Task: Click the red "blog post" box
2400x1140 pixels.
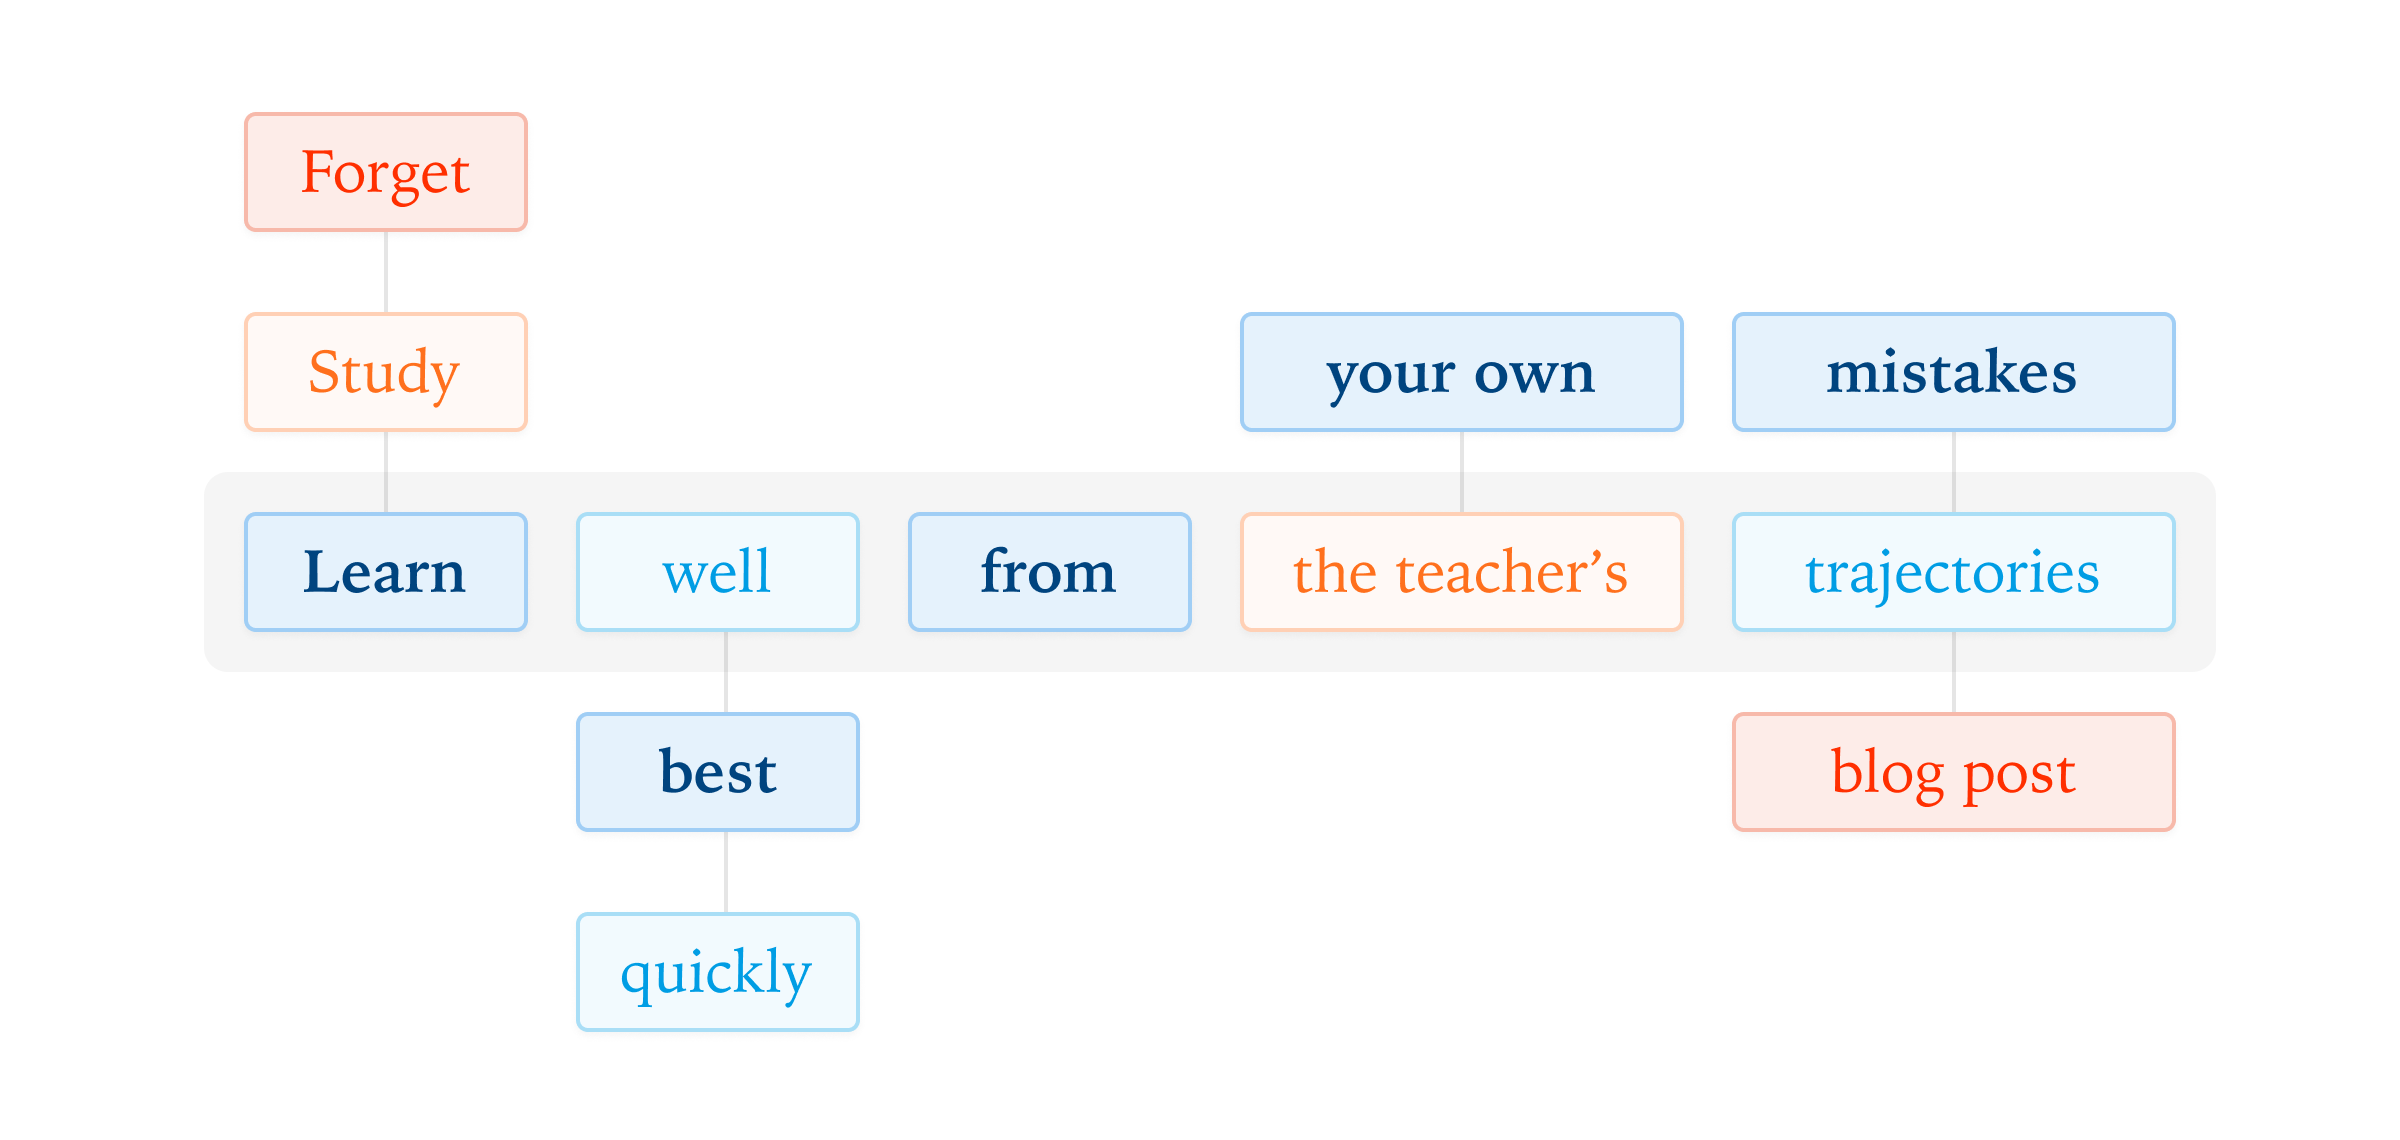Action: pyautogui.click(x=1954, y=772)
